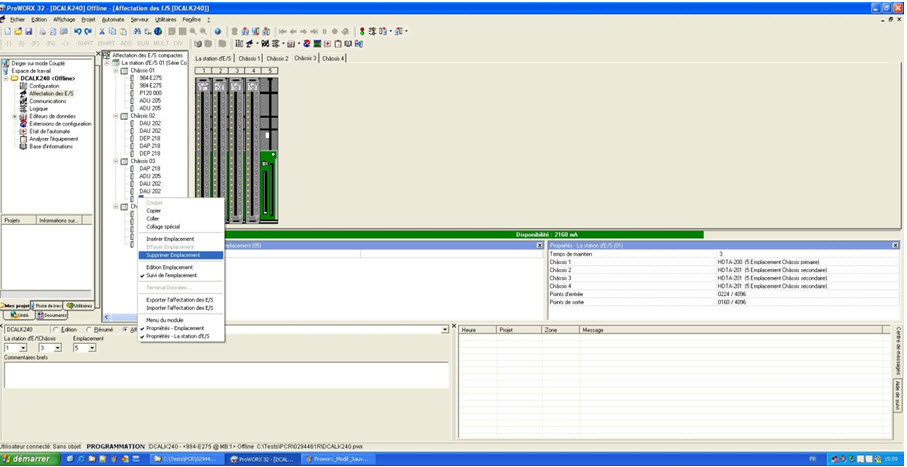Expand Editeurs de données tree node
Screen dimensions: 907x467
click(x=14, y=116)
